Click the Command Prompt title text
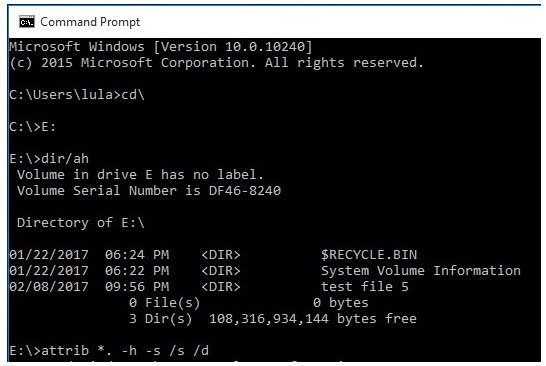 coord(90,22)
